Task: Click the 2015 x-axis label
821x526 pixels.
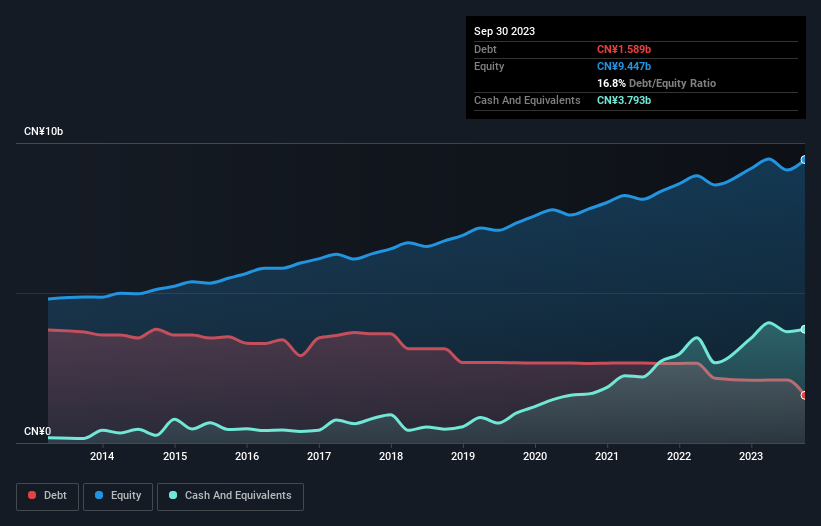Action: [175, 456]
